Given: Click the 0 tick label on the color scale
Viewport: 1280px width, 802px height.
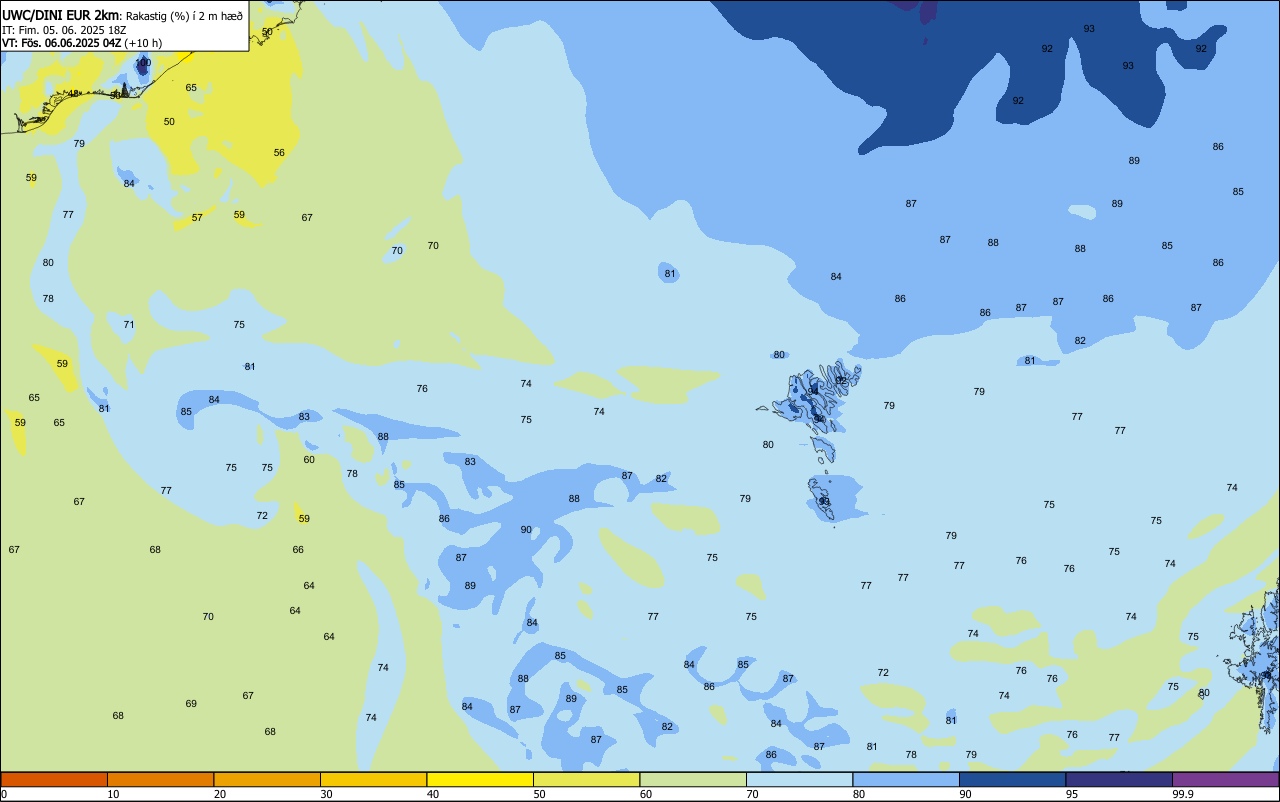Looking at the screenshot, I should [x=5, y=794].
